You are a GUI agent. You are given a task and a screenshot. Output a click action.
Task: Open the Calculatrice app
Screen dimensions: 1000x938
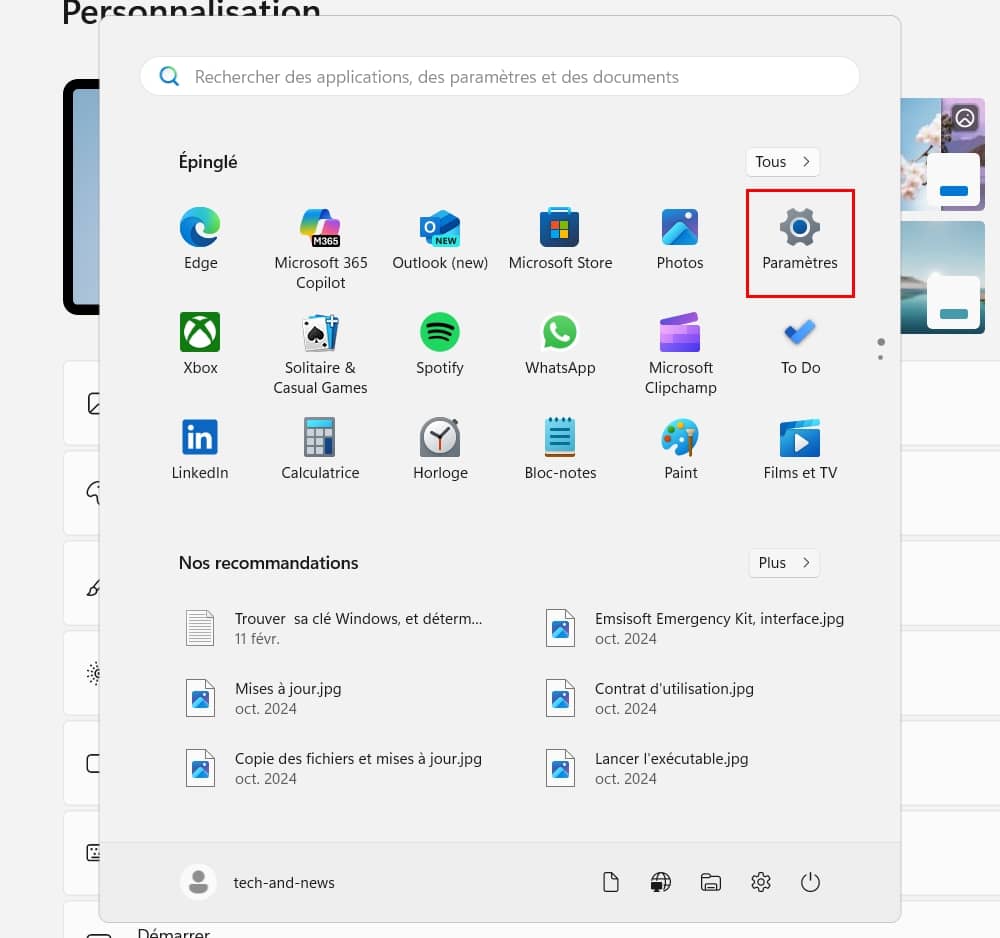click(320, 449)
